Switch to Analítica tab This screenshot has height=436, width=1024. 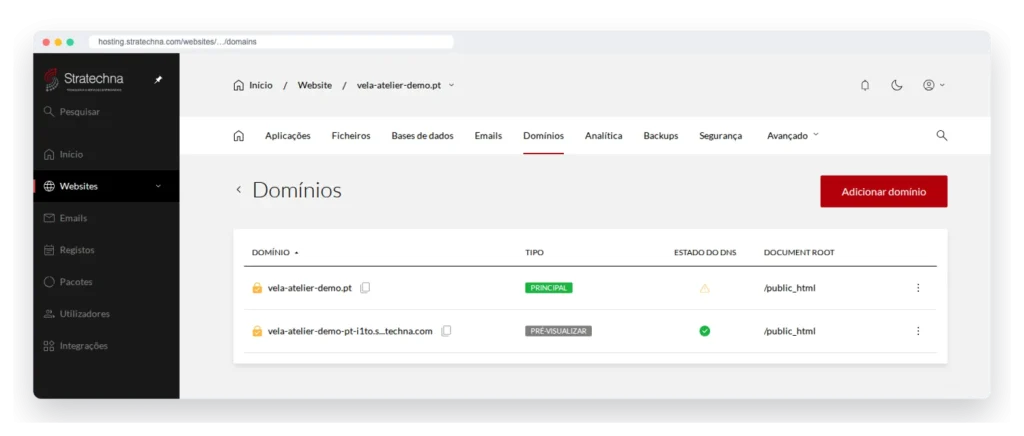click(603, 136)
